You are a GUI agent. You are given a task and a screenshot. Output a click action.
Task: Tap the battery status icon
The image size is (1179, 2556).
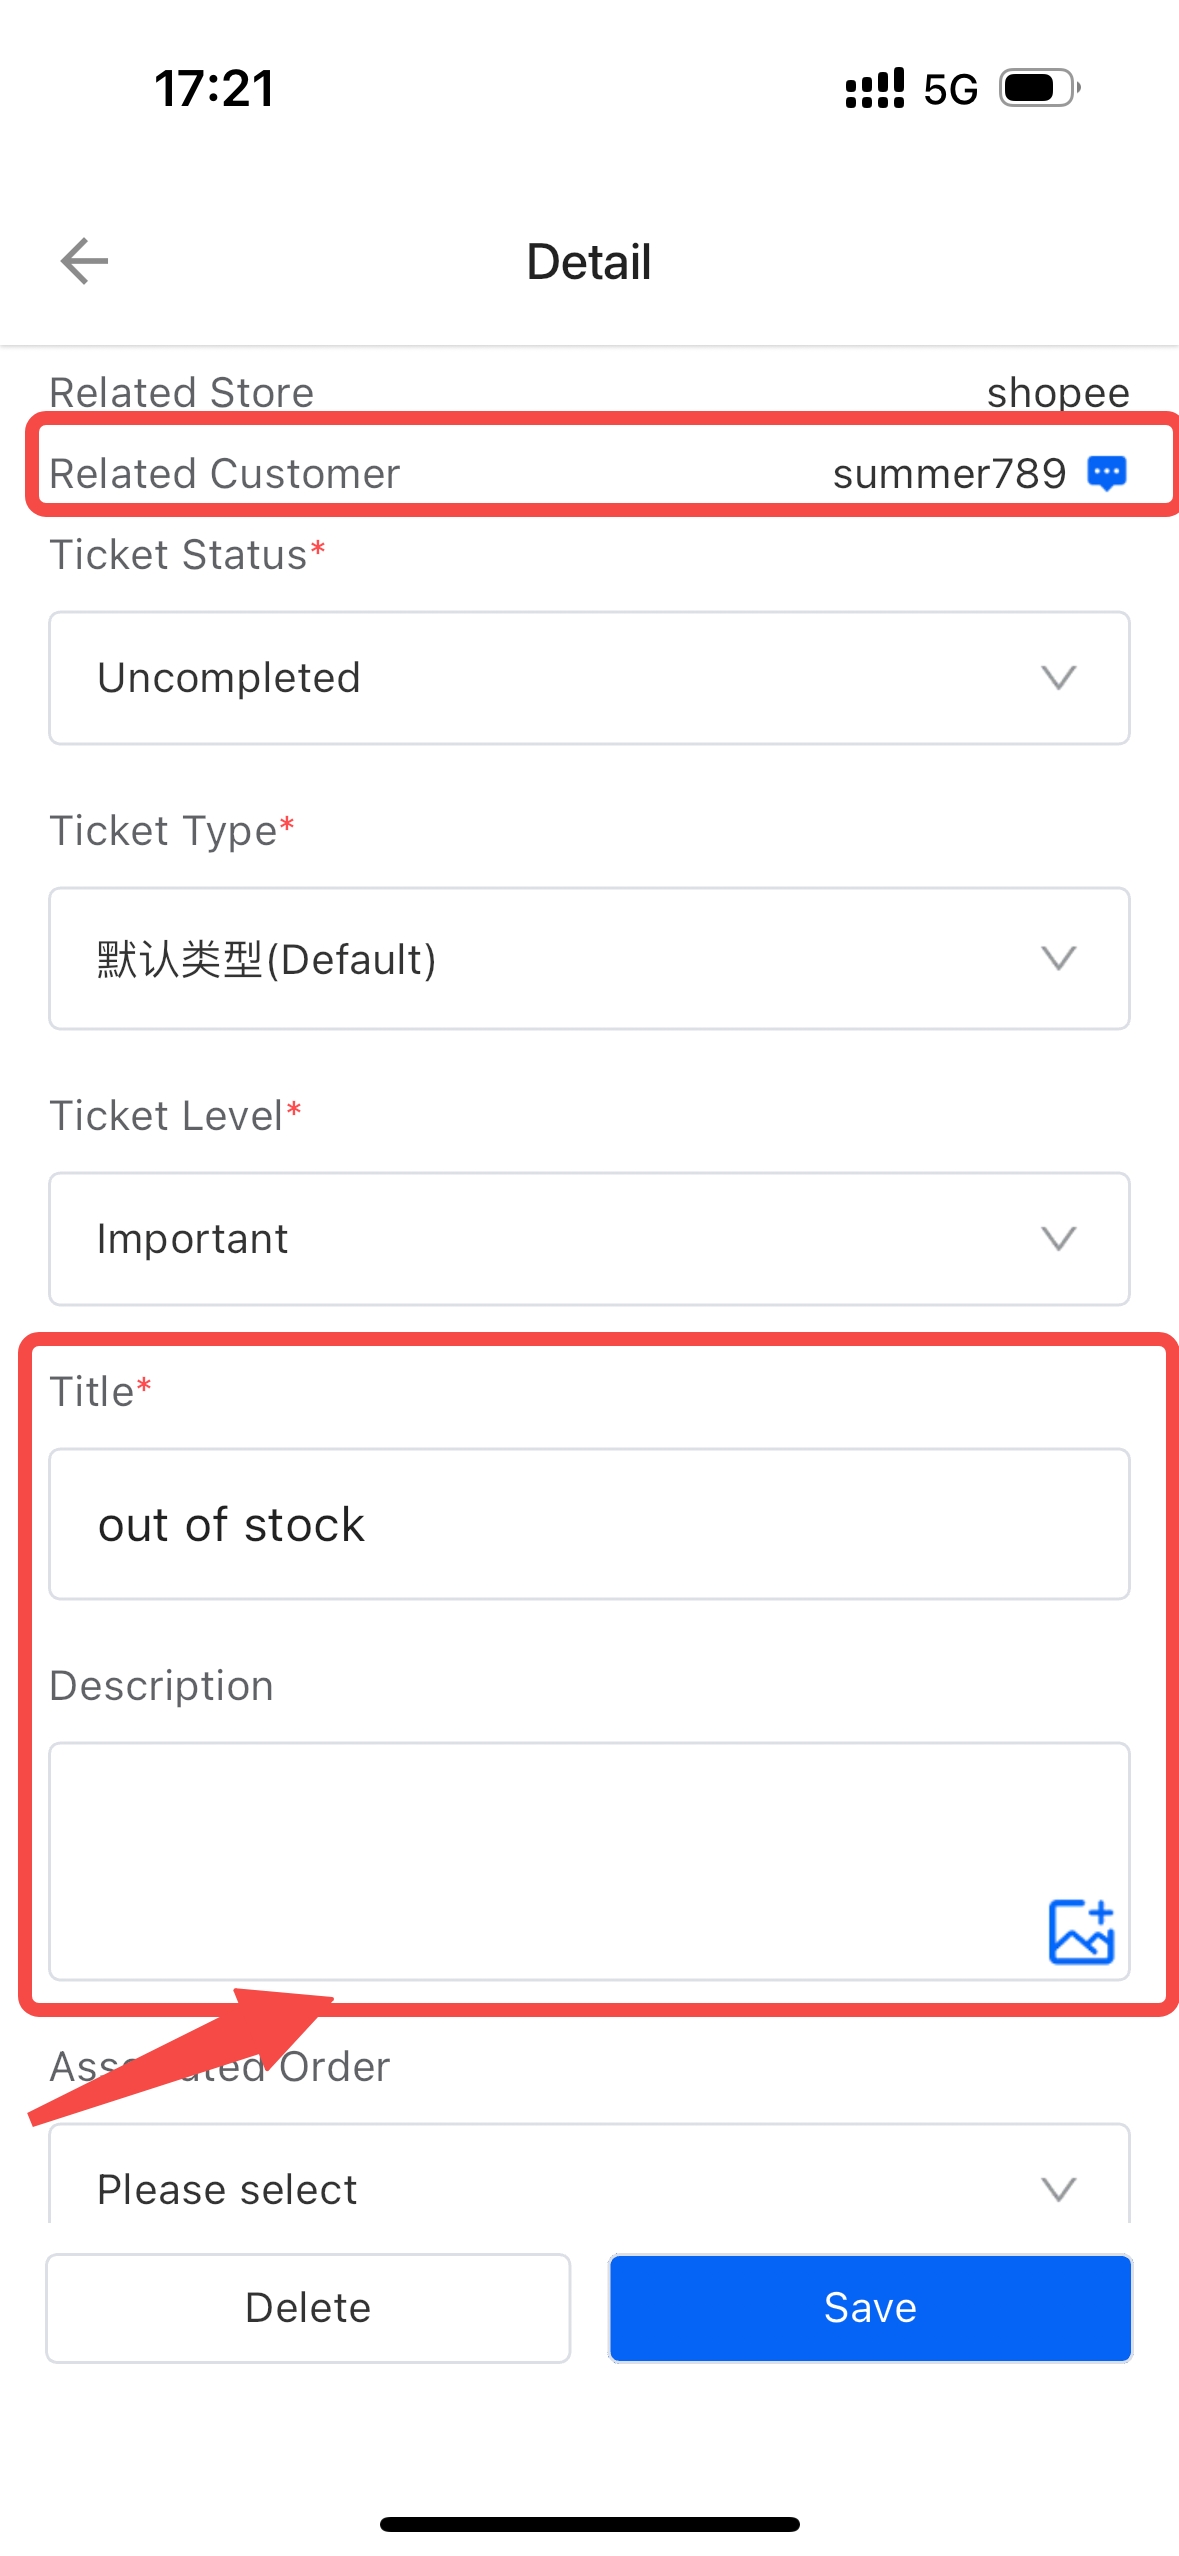point(1040,88)
